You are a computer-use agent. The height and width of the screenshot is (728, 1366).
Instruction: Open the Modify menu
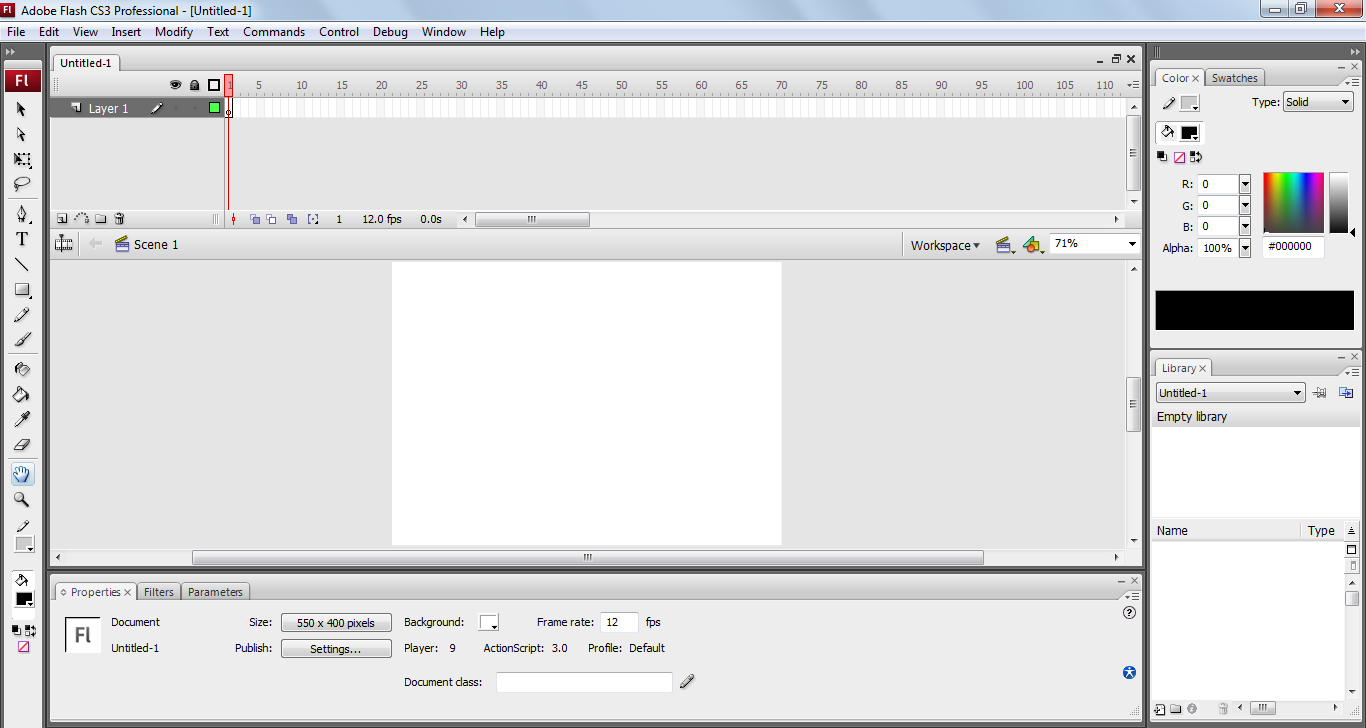tap(174, 32)
